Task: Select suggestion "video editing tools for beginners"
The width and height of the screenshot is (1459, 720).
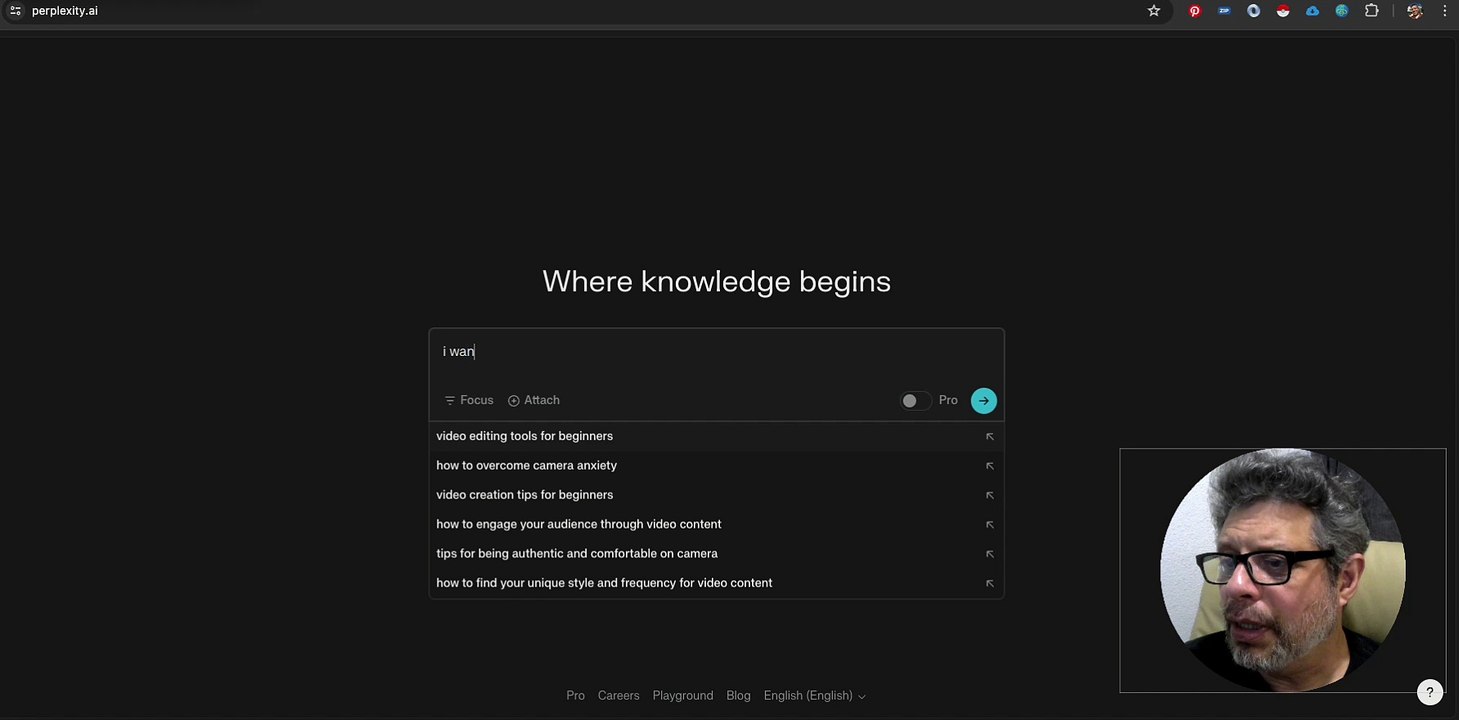Action: click(524, 436)
